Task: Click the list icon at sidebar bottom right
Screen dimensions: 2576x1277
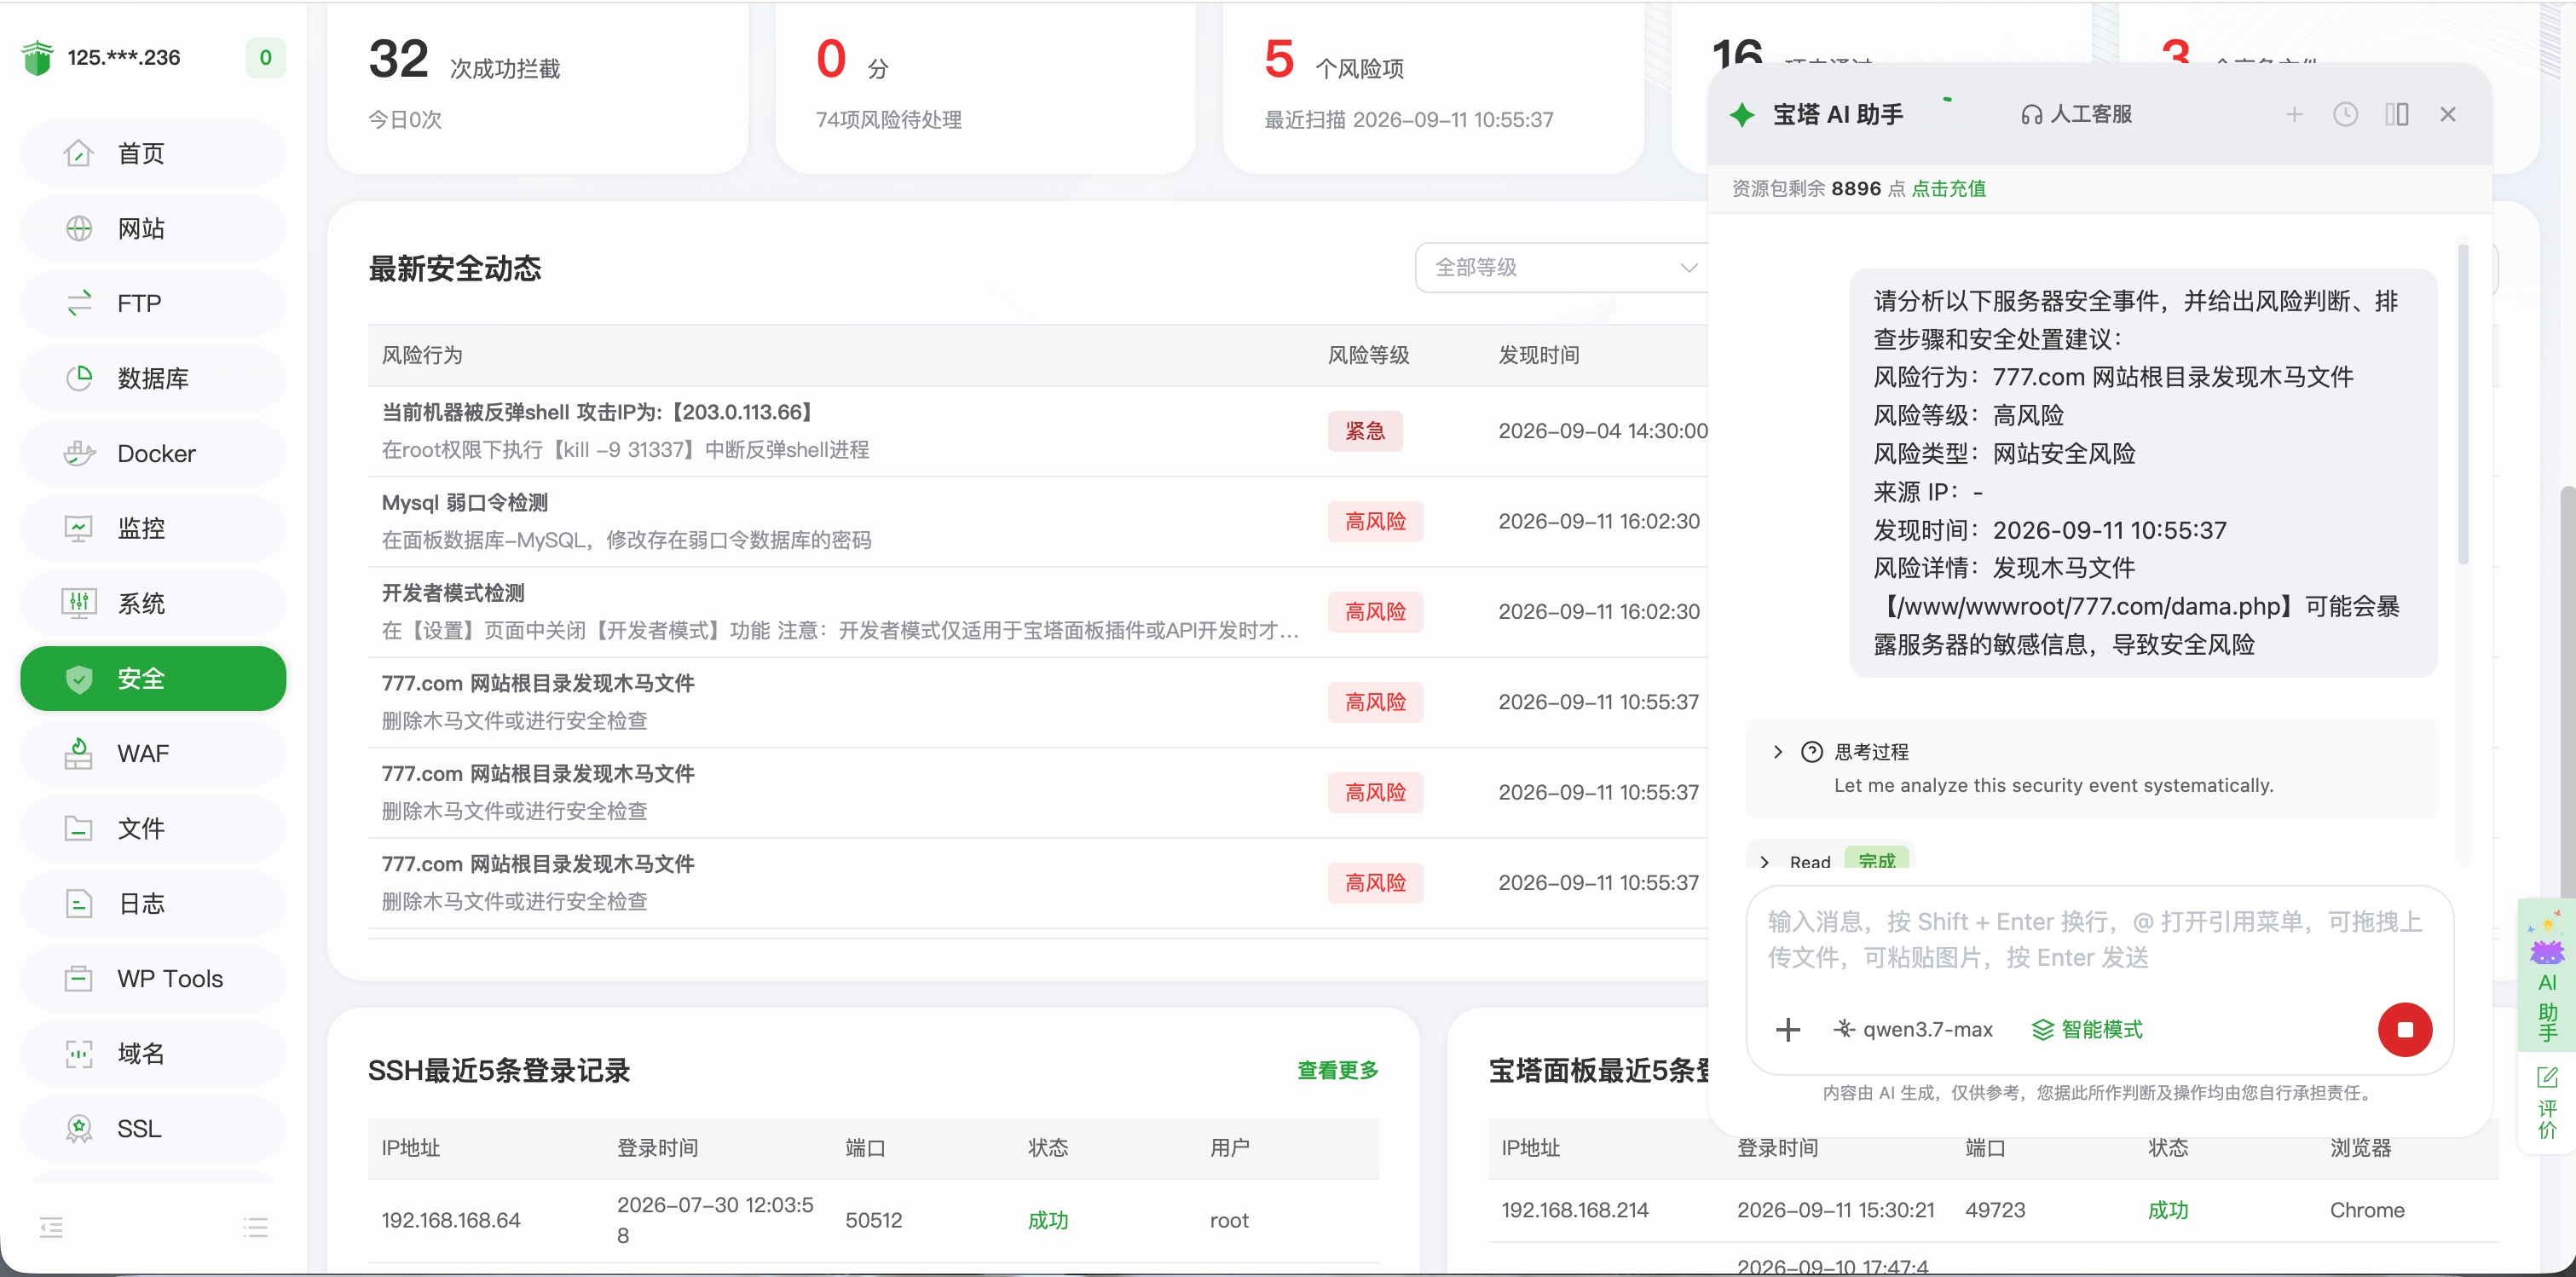Action: 256,1227
